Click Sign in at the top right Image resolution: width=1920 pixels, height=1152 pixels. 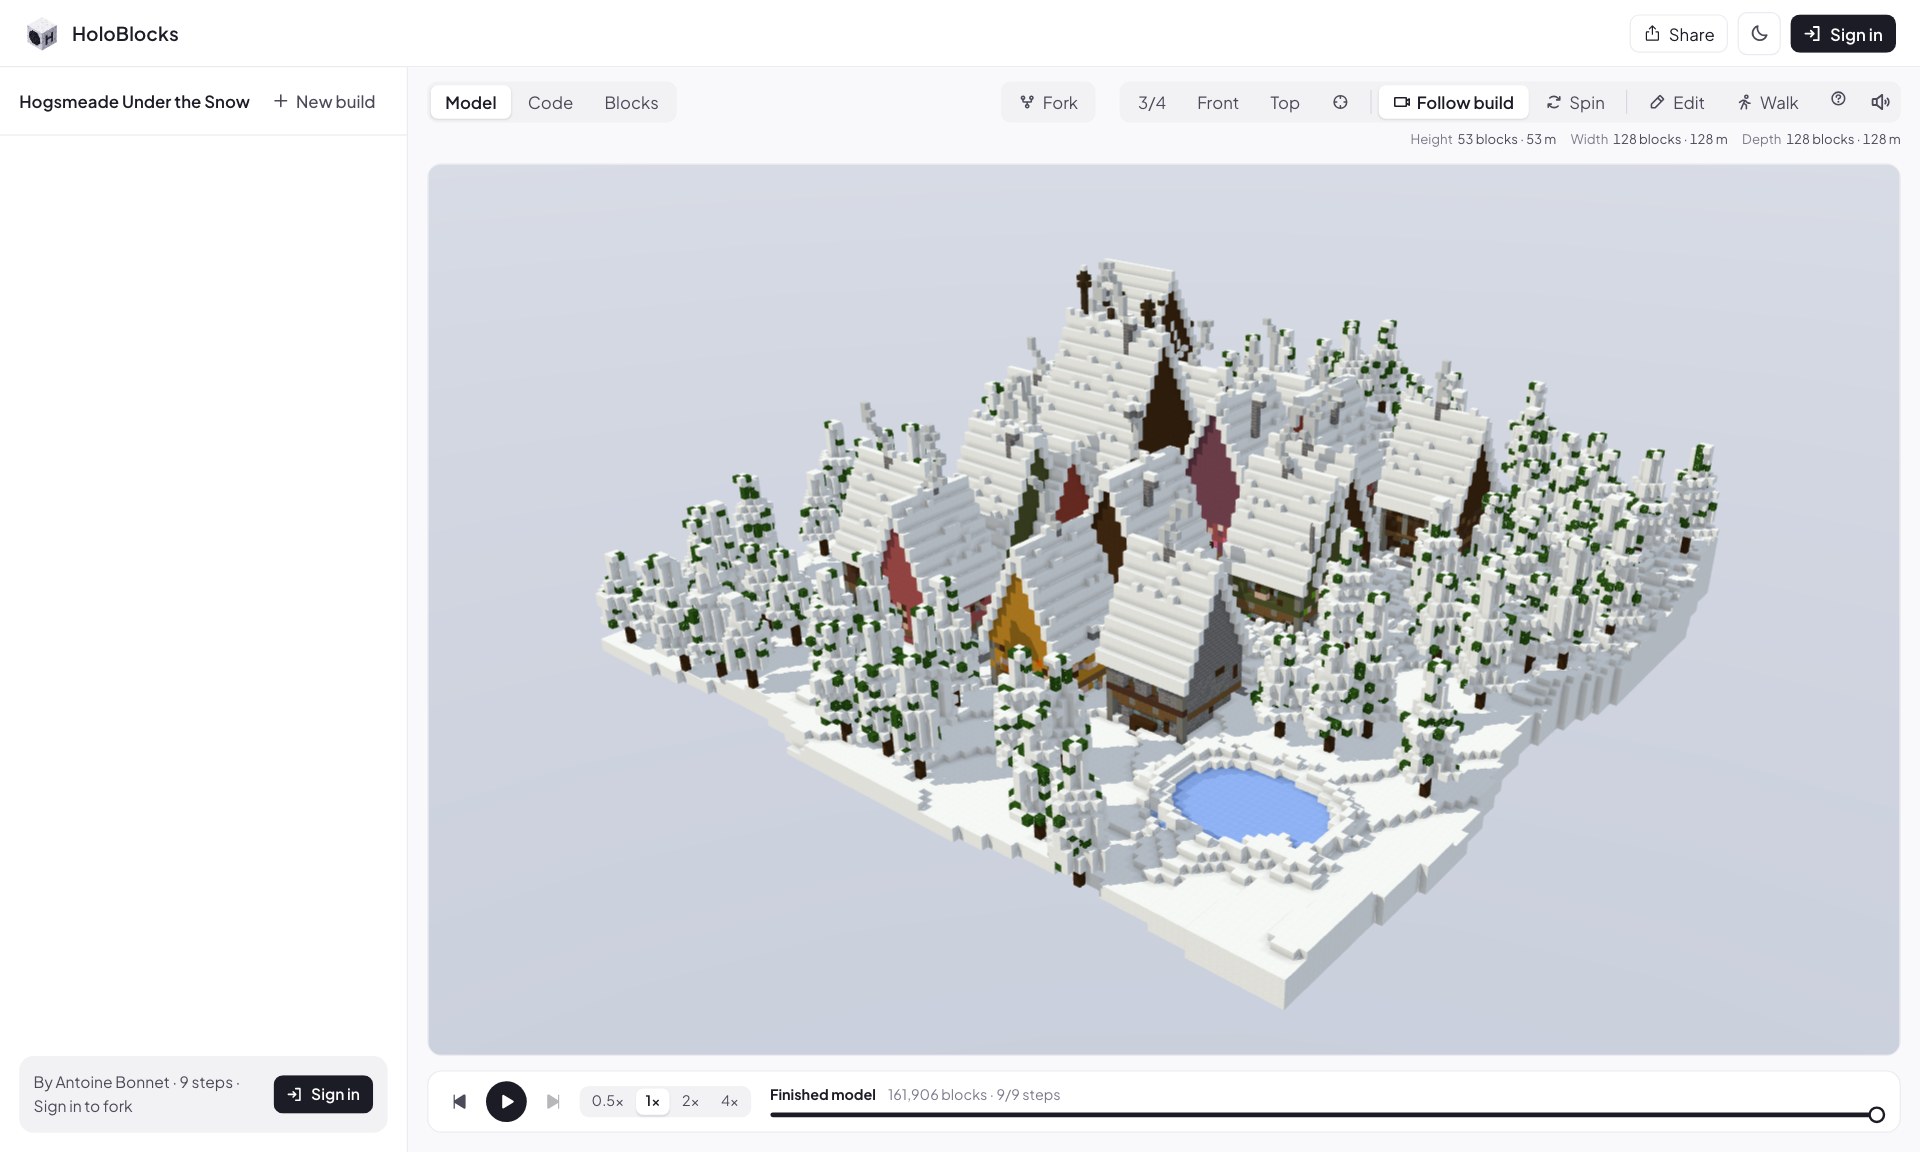(1843, 34)
